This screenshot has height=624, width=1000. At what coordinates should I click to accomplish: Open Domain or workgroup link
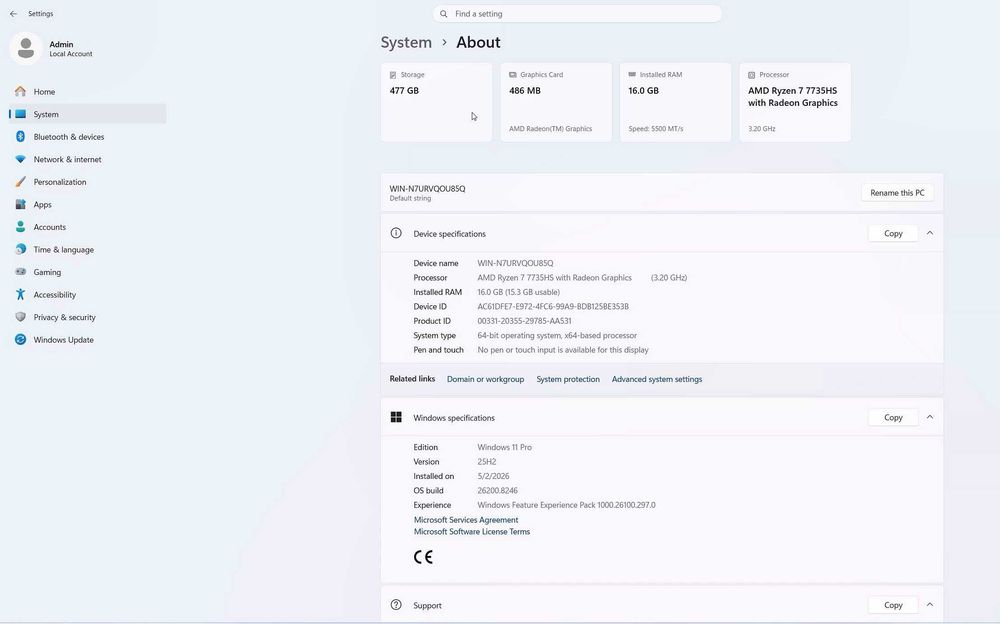tap(485, 379)
